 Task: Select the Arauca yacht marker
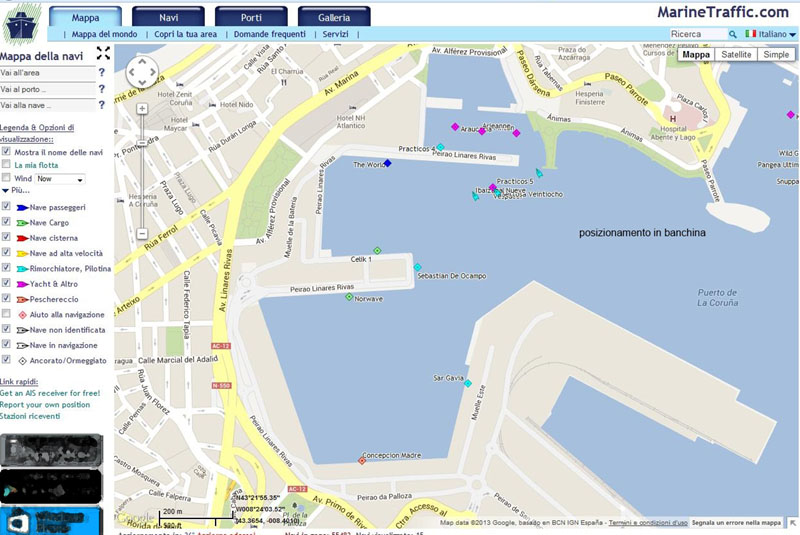click(x=455, y=126)
